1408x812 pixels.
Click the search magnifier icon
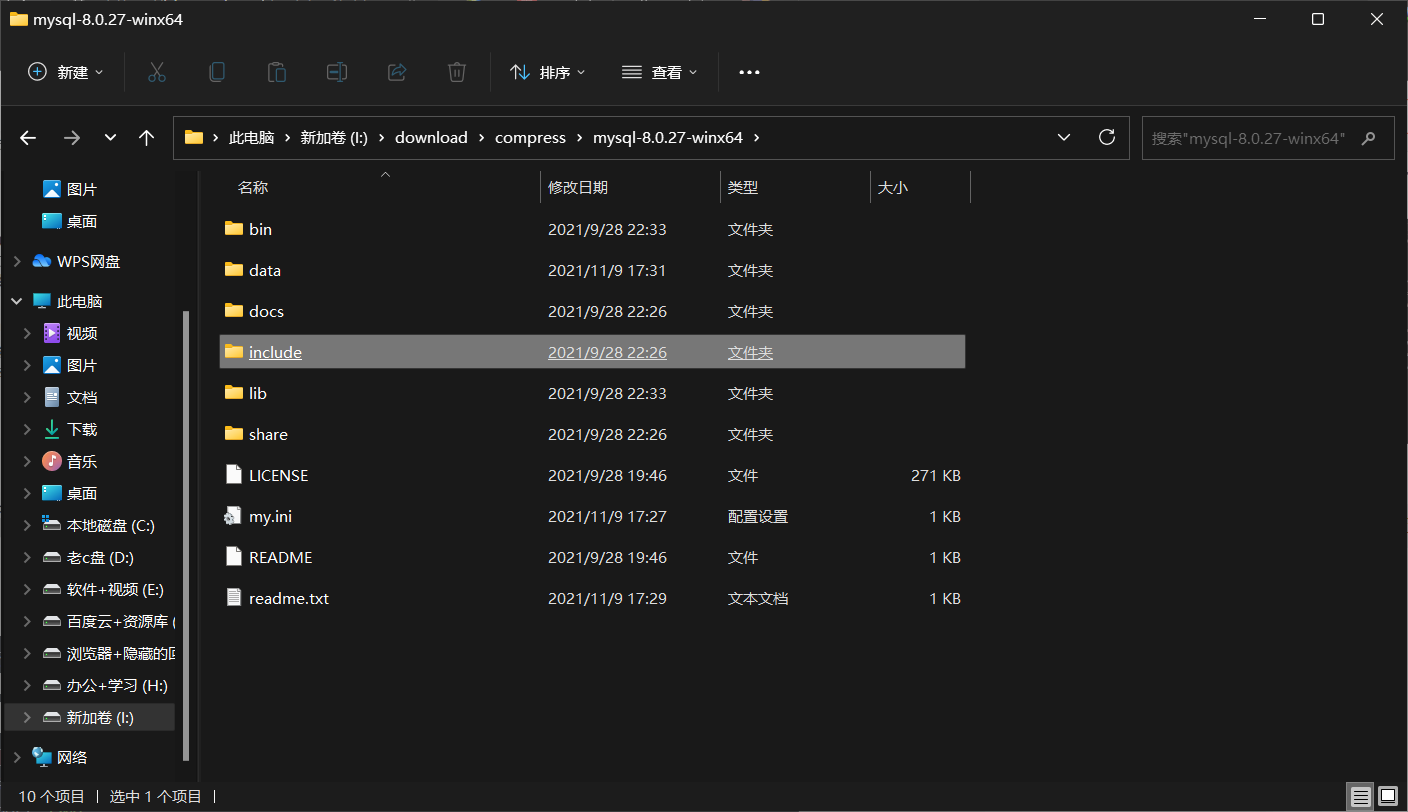(1370, 138)
